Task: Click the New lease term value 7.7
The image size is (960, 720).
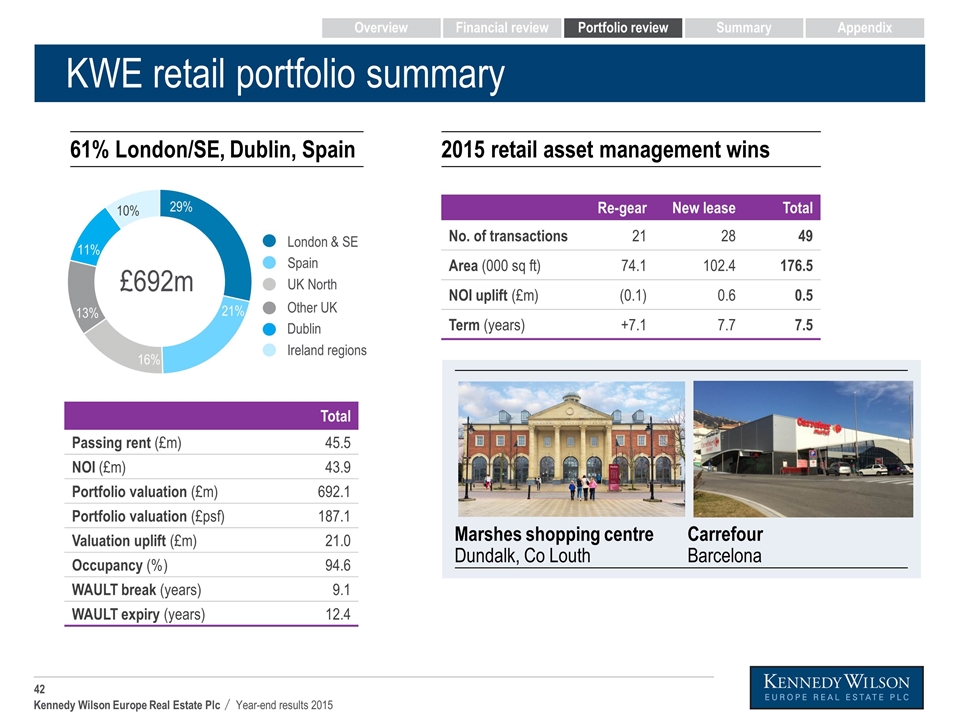Action: click(x=726, y=325)
